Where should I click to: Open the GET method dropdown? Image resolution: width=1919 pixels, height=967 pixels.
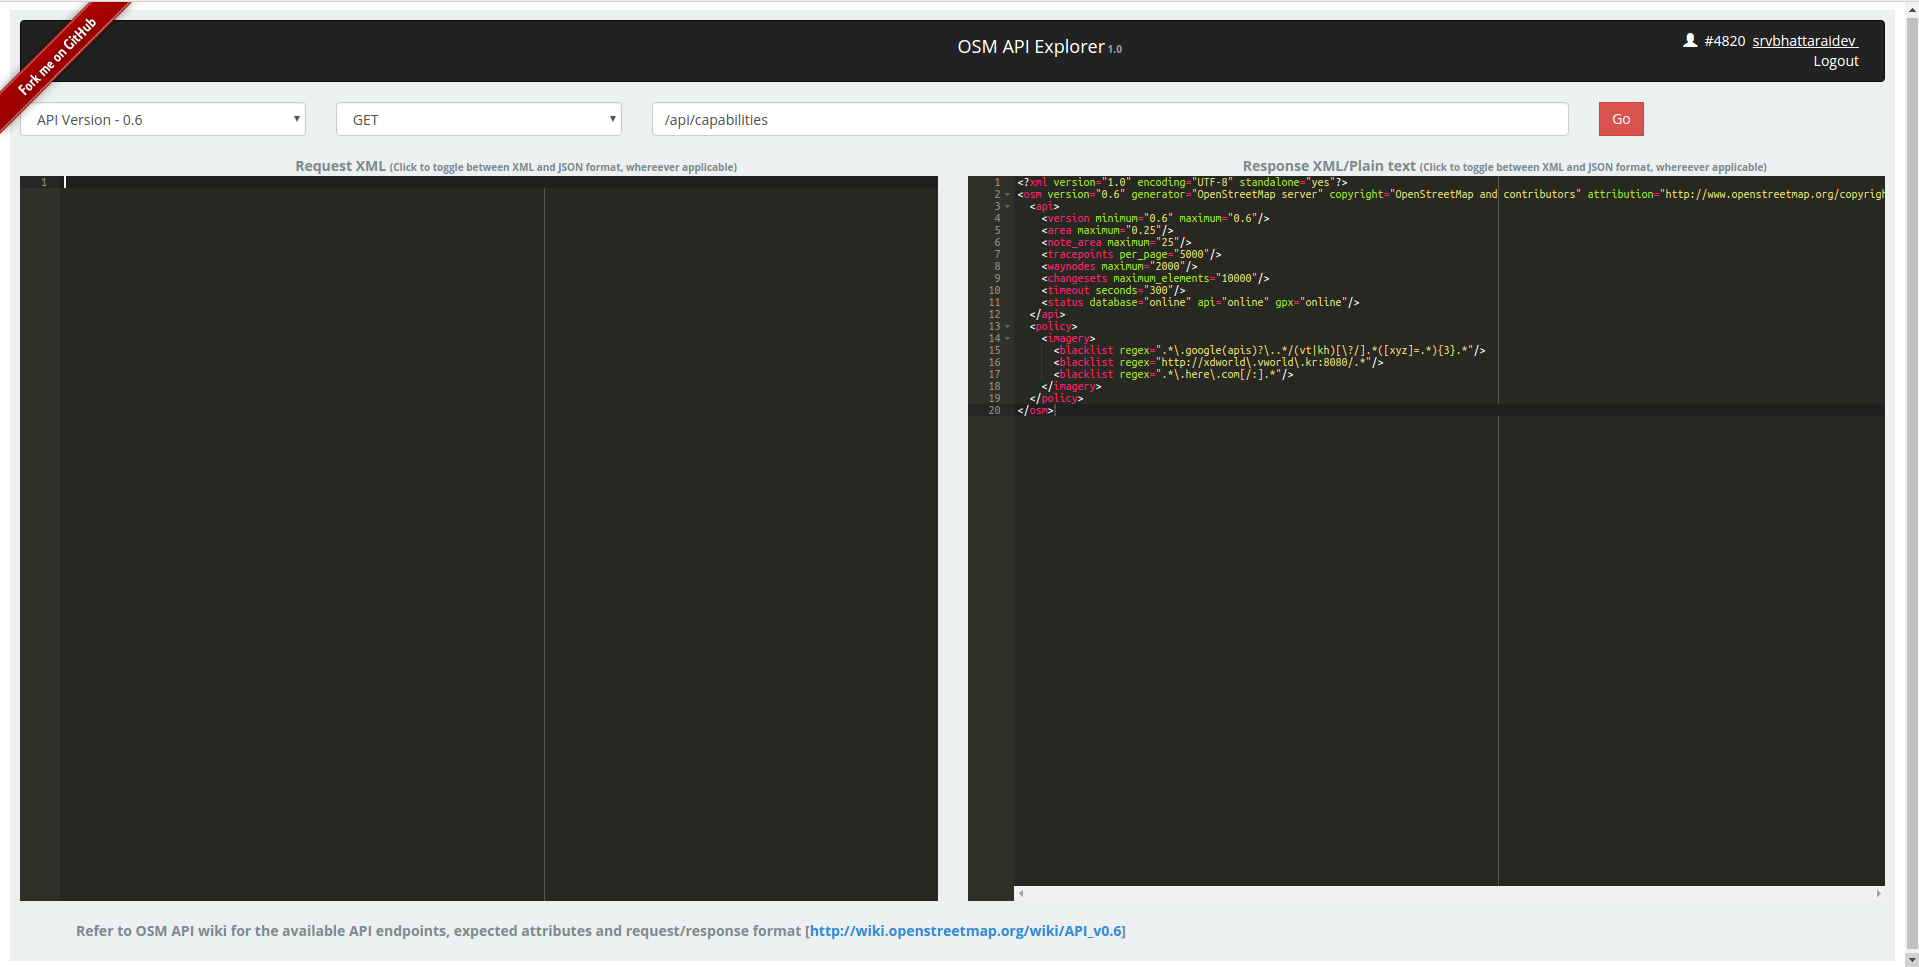[x=479, y=119]
